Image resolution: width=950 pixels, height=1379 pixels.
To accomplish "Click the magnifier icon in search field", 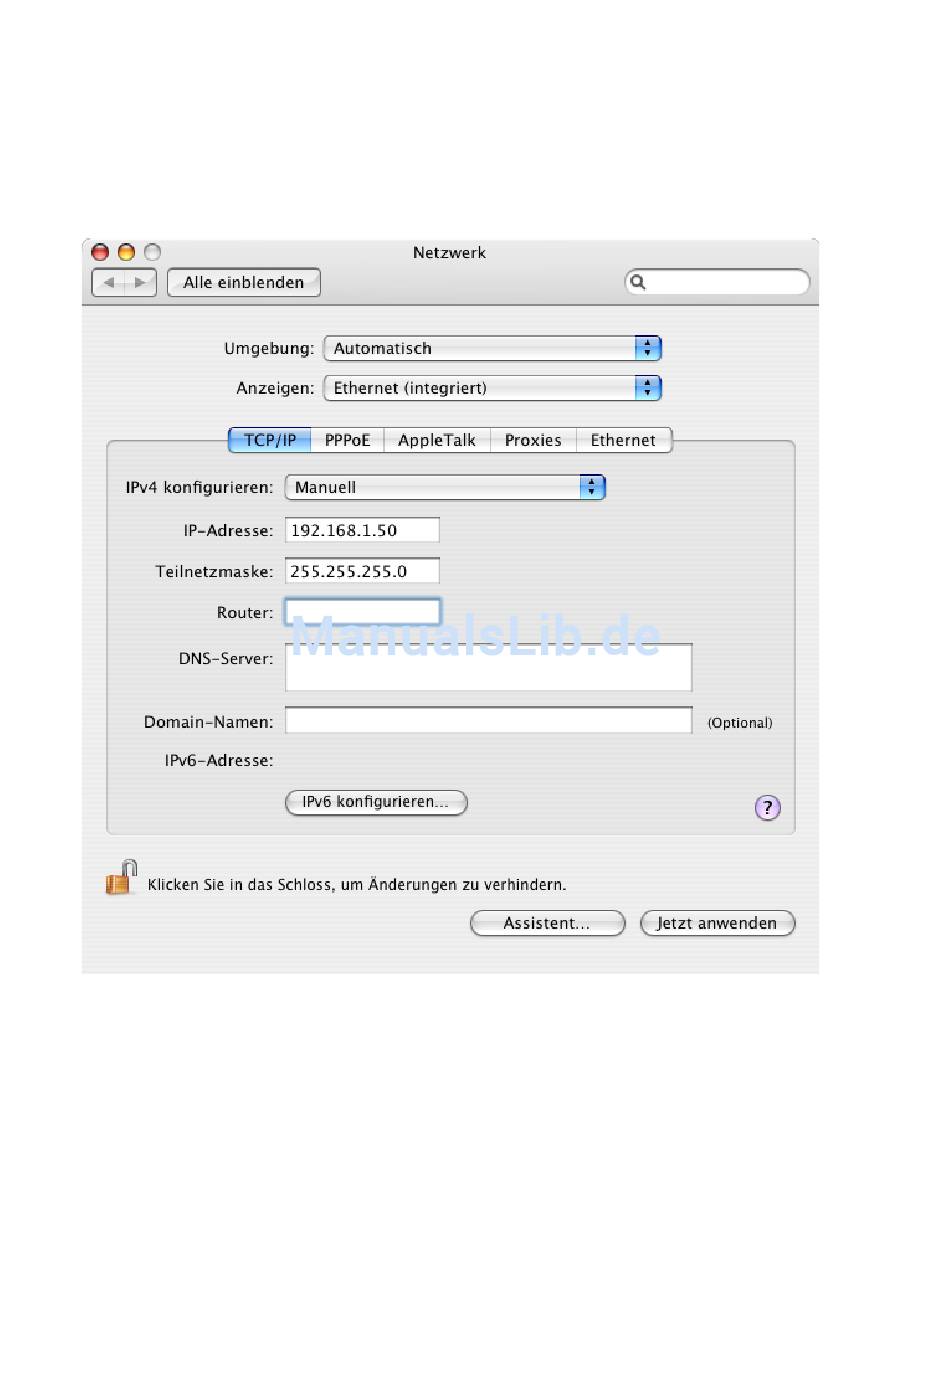I will [x=638, y=283].
